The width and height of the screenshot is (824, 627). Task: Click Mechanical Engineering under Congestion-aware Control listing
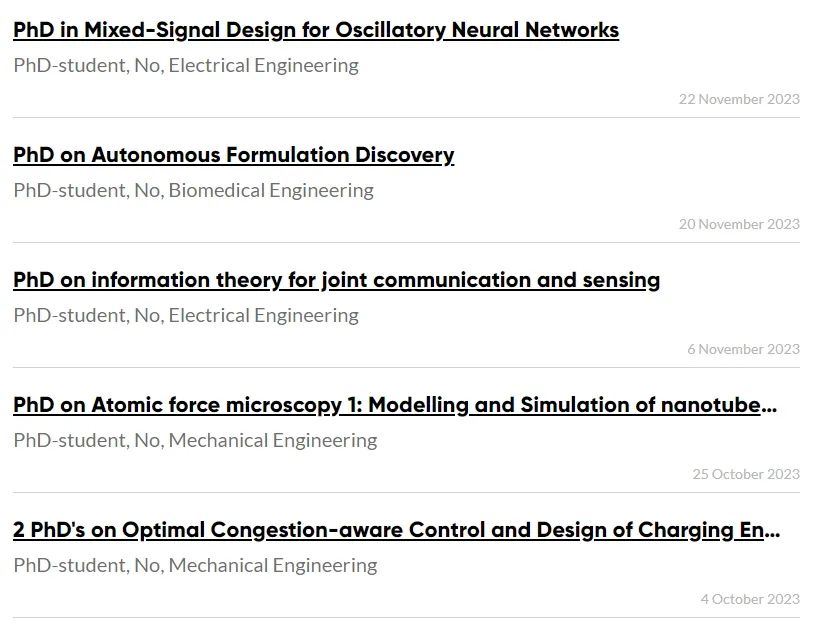pyautogui.click(x=273, y=566)
